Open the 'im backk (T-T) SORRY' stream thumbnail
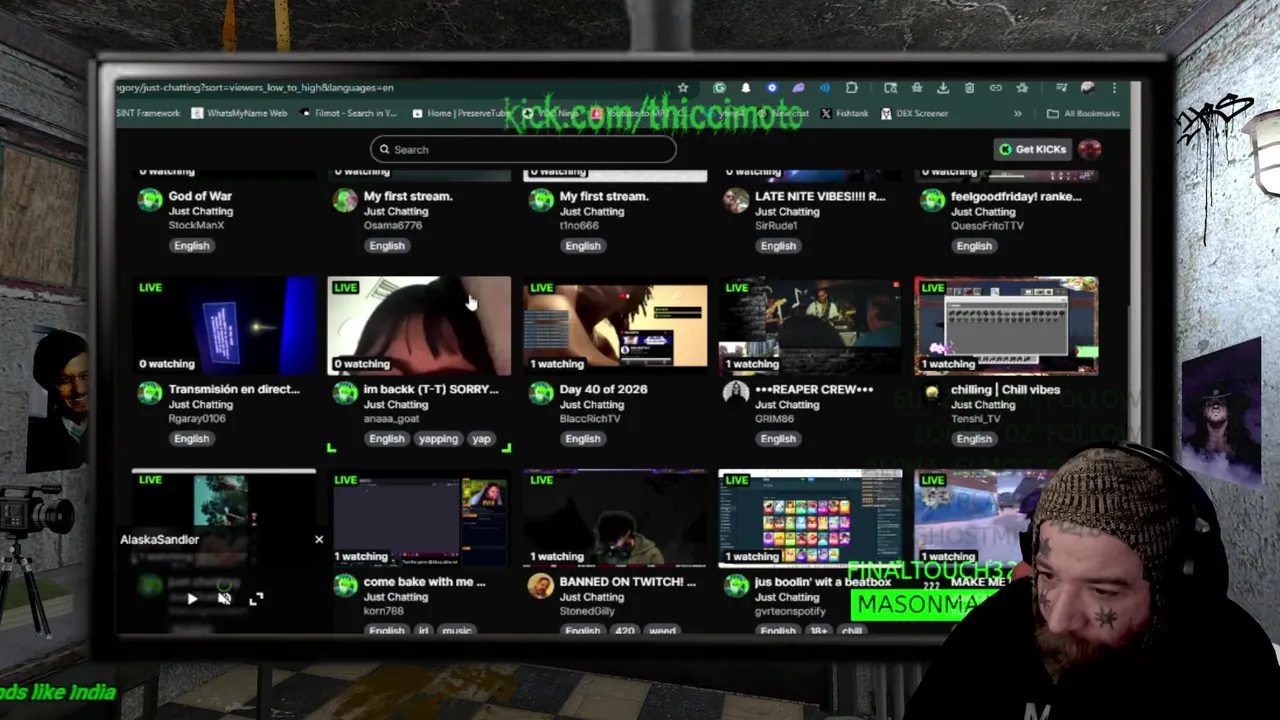The height and width of the screenshot is (720, 1280). click(x=419, y=326)
